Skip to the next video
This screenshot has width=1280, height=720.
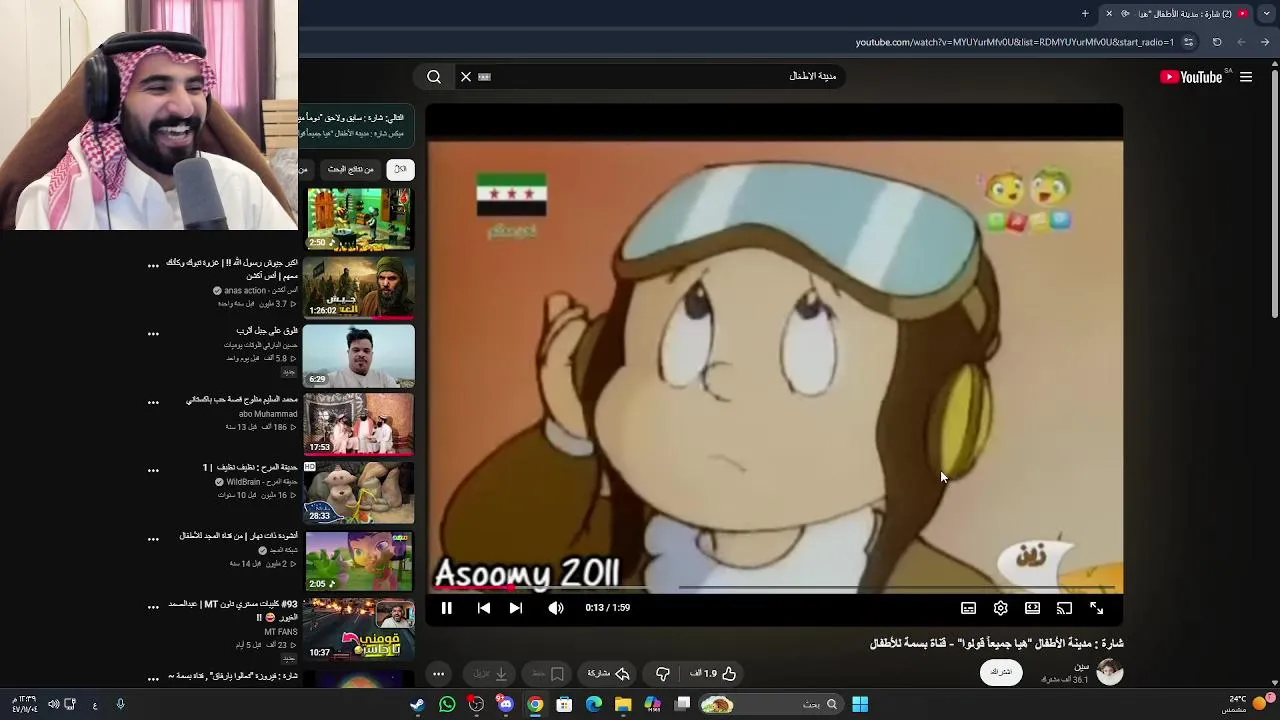(515, 608)
